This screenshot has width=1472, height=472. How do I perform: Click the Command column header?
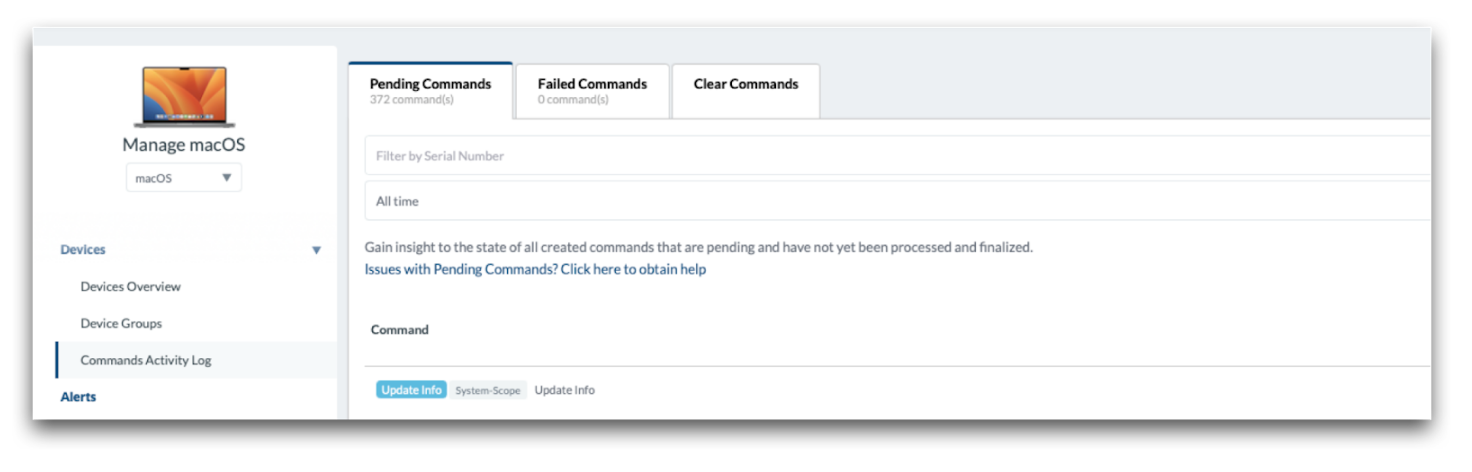[x=400, y=329]
